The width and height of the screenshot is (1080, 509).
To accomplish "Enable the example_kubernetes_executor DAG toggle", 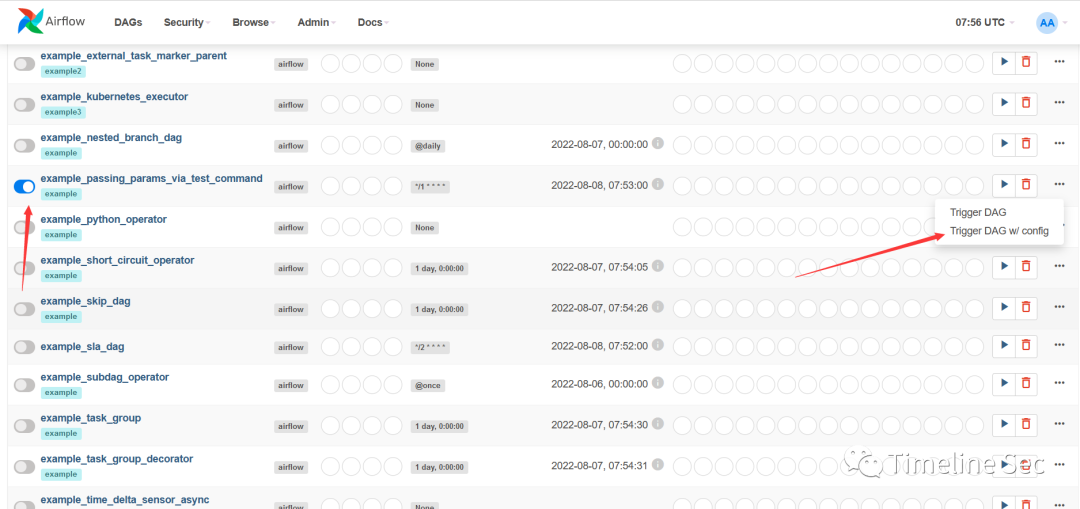I will (x=25, y=105).
